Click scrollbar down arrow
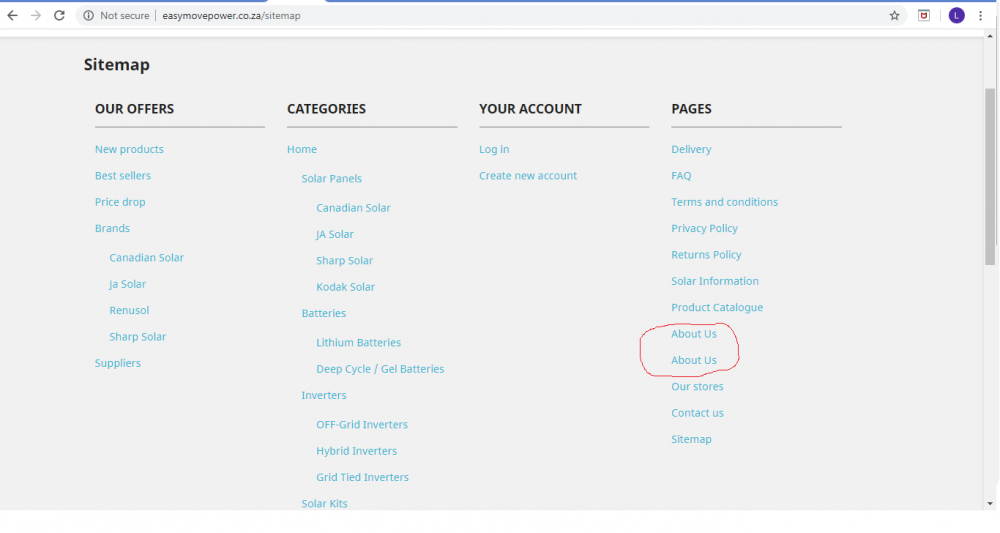 (x=990, y=504)
